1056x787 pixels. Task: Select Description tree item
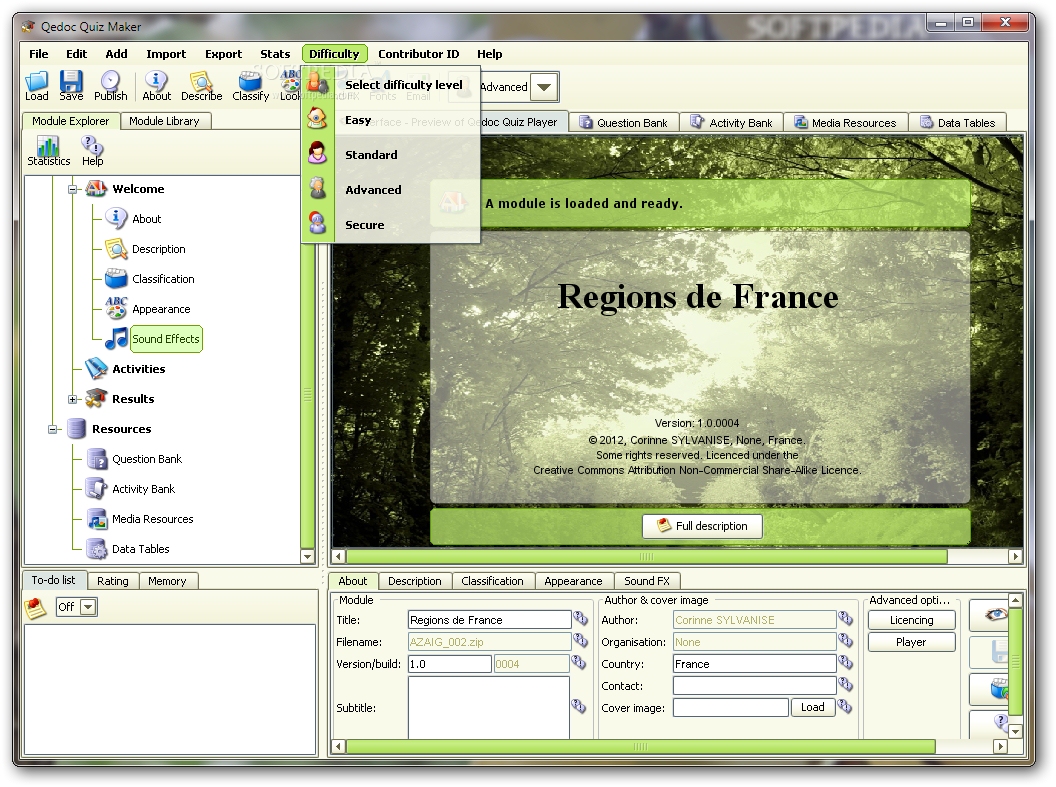tap(158, 249)
